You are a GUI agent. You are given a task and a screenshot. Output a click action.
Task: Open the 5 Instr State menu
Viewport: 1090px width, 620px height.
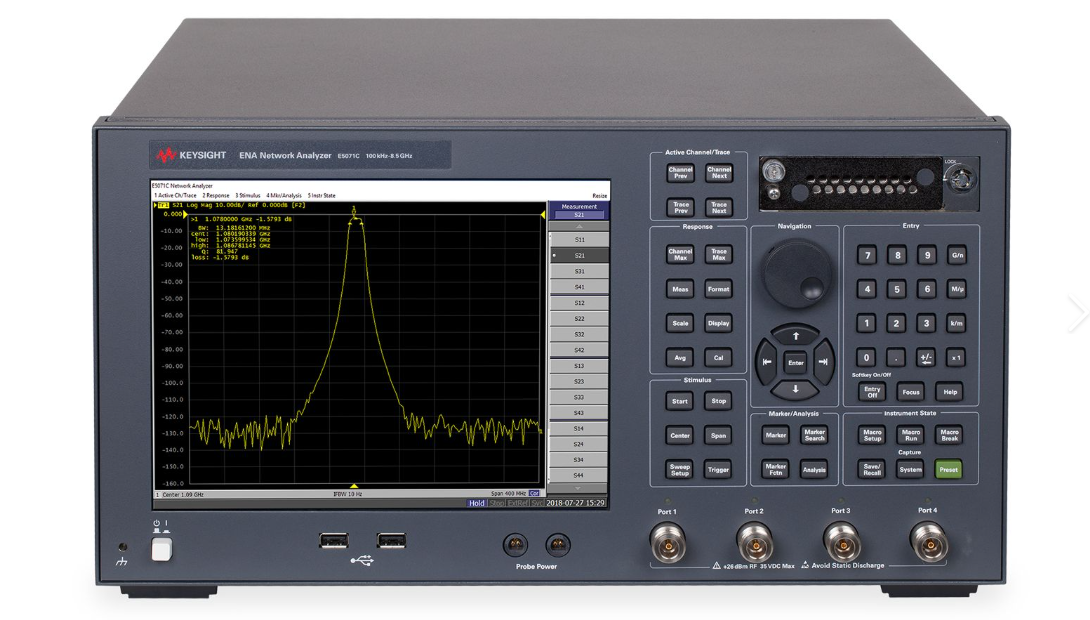tap(321, 195)
